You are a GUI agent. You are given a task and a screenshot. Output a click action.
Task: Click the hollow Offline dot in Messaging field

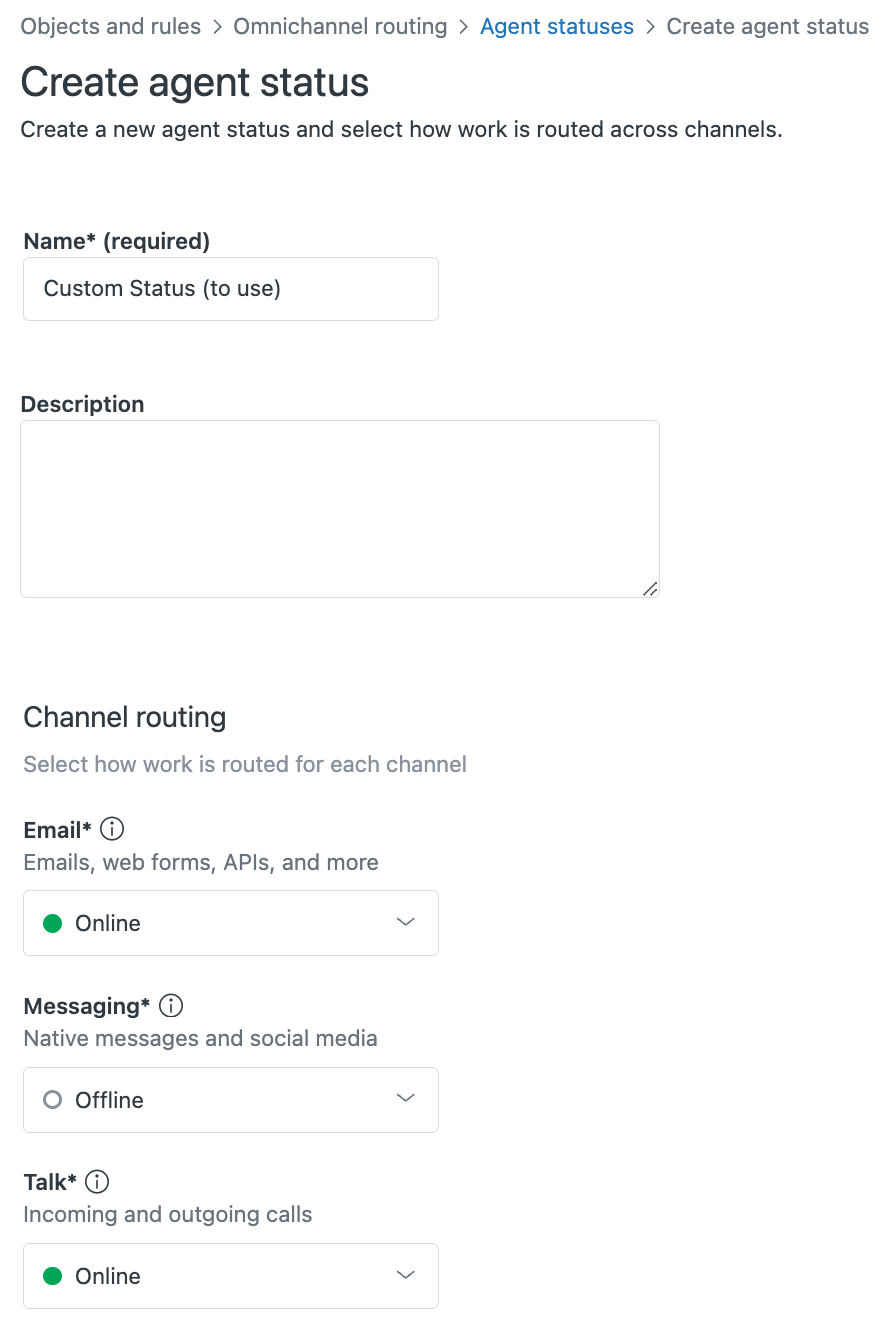coord(53,1100)
